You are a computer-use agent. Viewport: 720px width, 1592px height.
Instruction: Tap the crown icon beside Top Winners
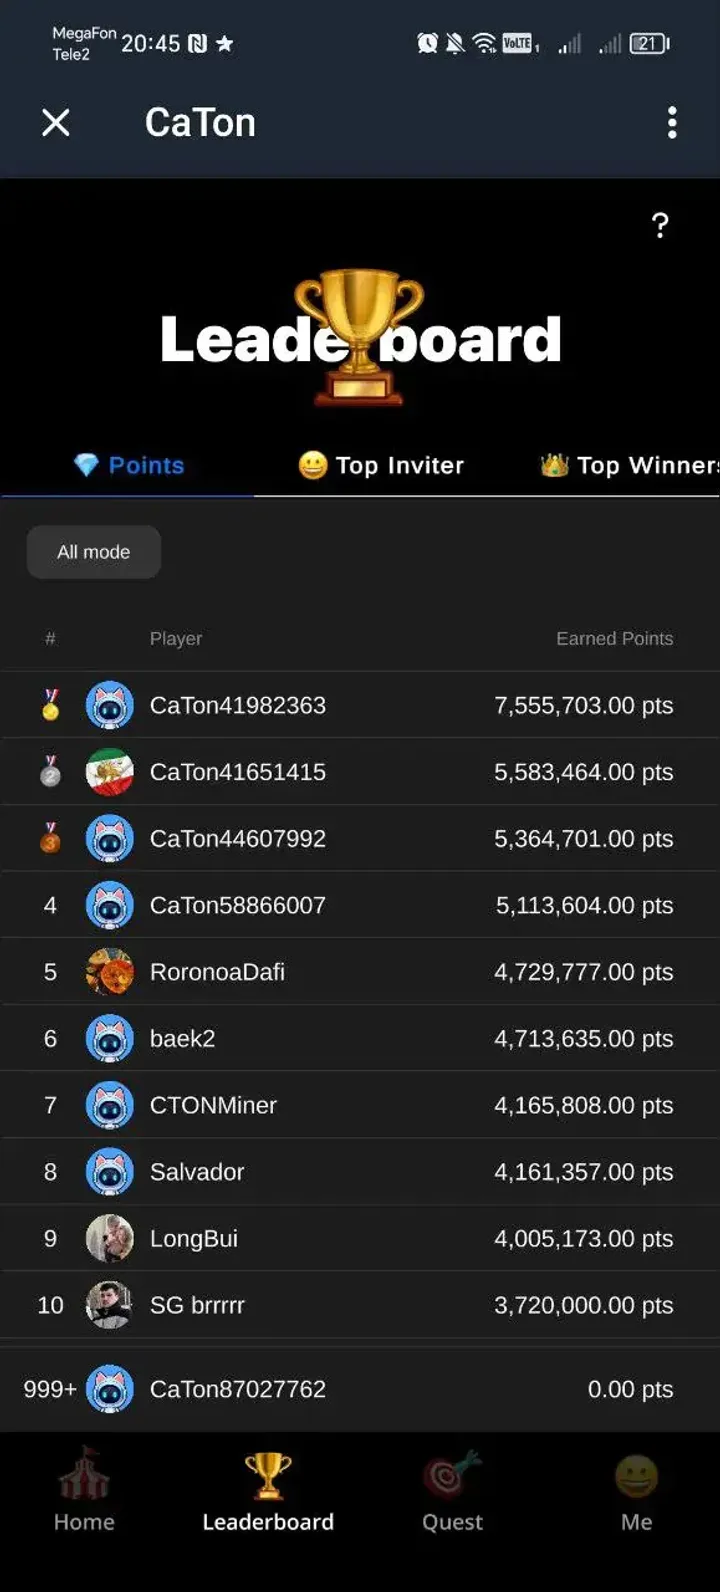click(x=553, y=465)
